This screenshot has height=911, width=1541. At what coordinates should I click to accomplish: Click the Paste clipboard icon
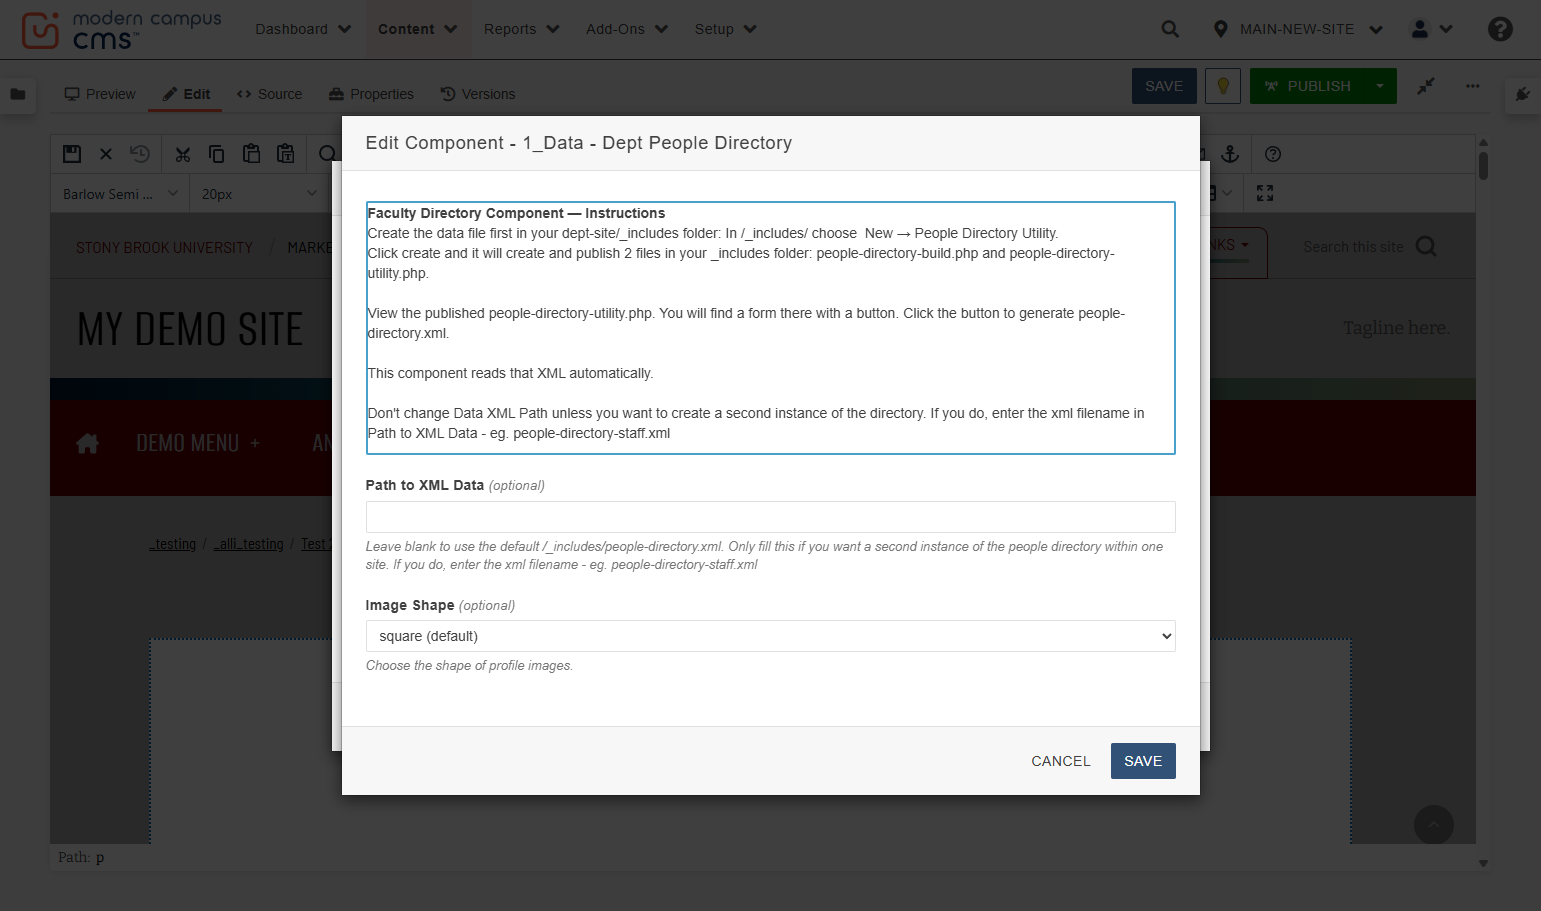(251, 154)
